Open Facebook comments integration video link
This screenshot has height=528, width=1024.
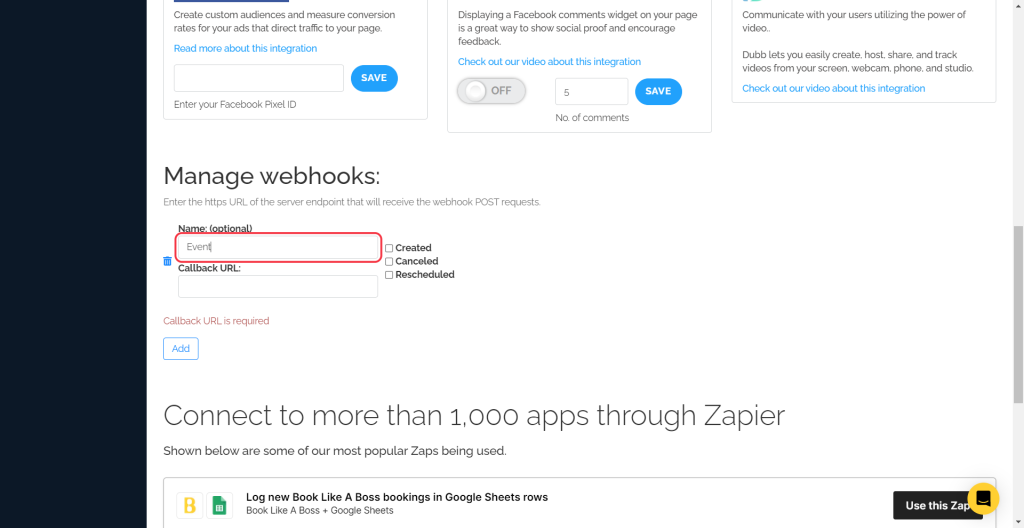549,62
